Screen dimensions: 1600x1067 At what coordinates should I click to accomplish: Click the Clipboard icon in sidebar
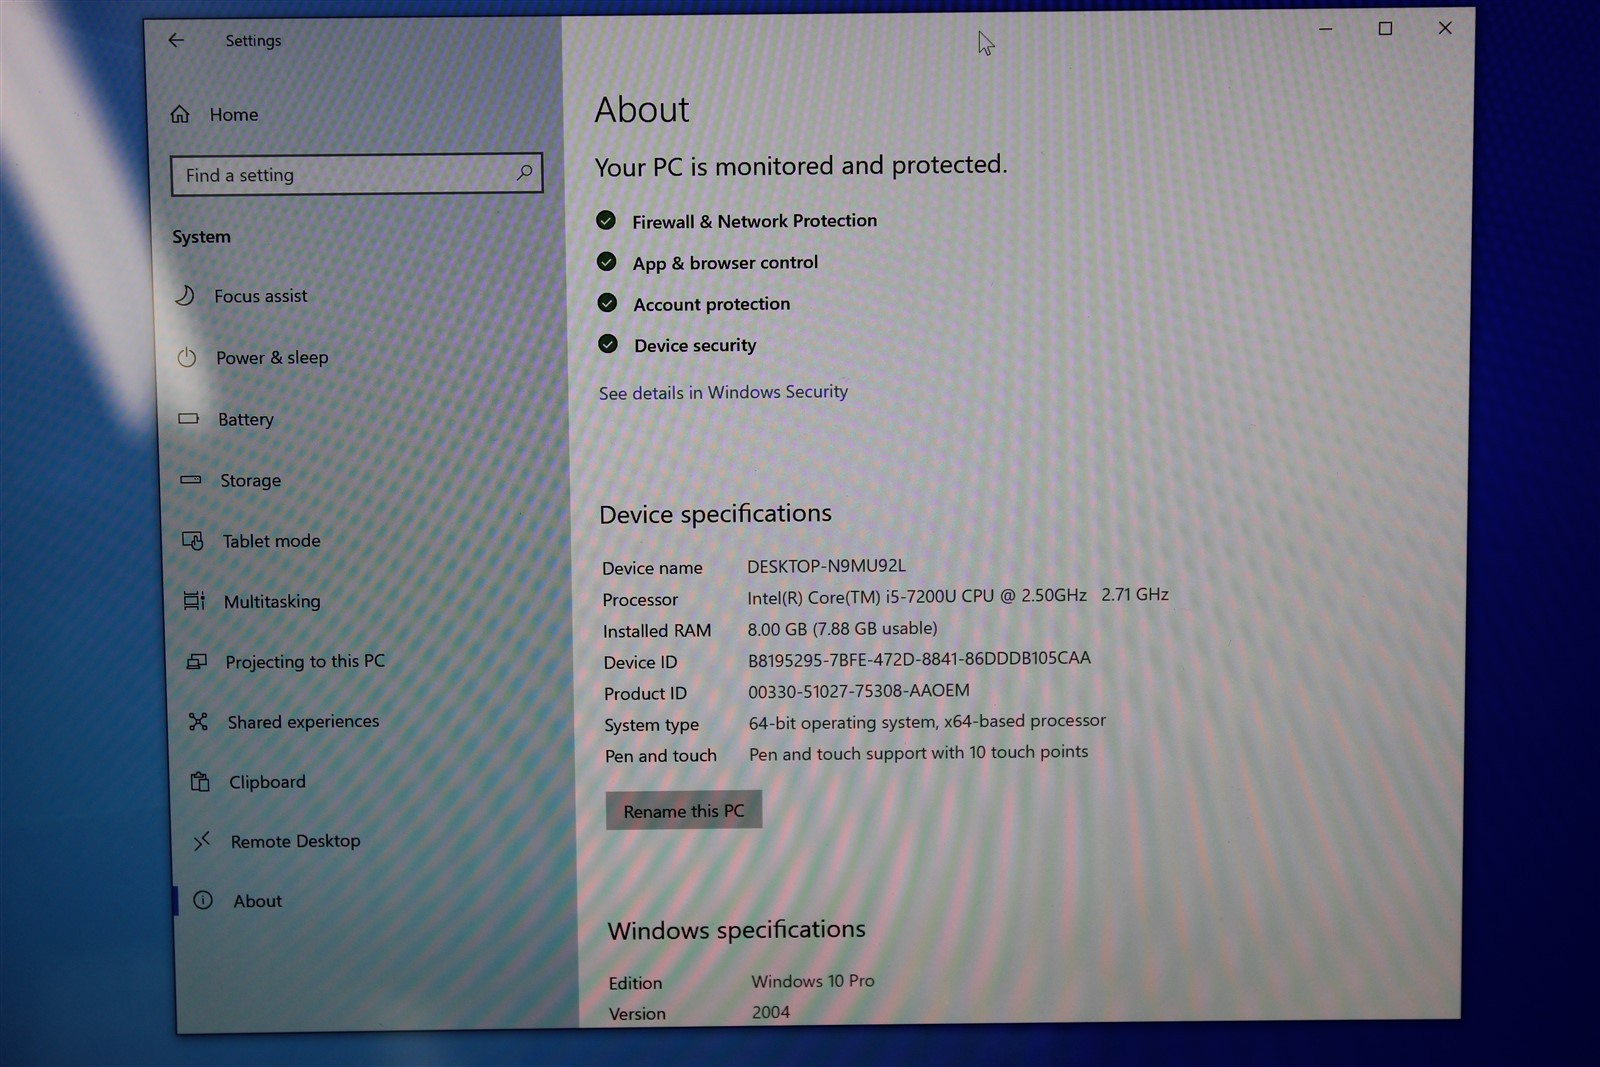200,781
